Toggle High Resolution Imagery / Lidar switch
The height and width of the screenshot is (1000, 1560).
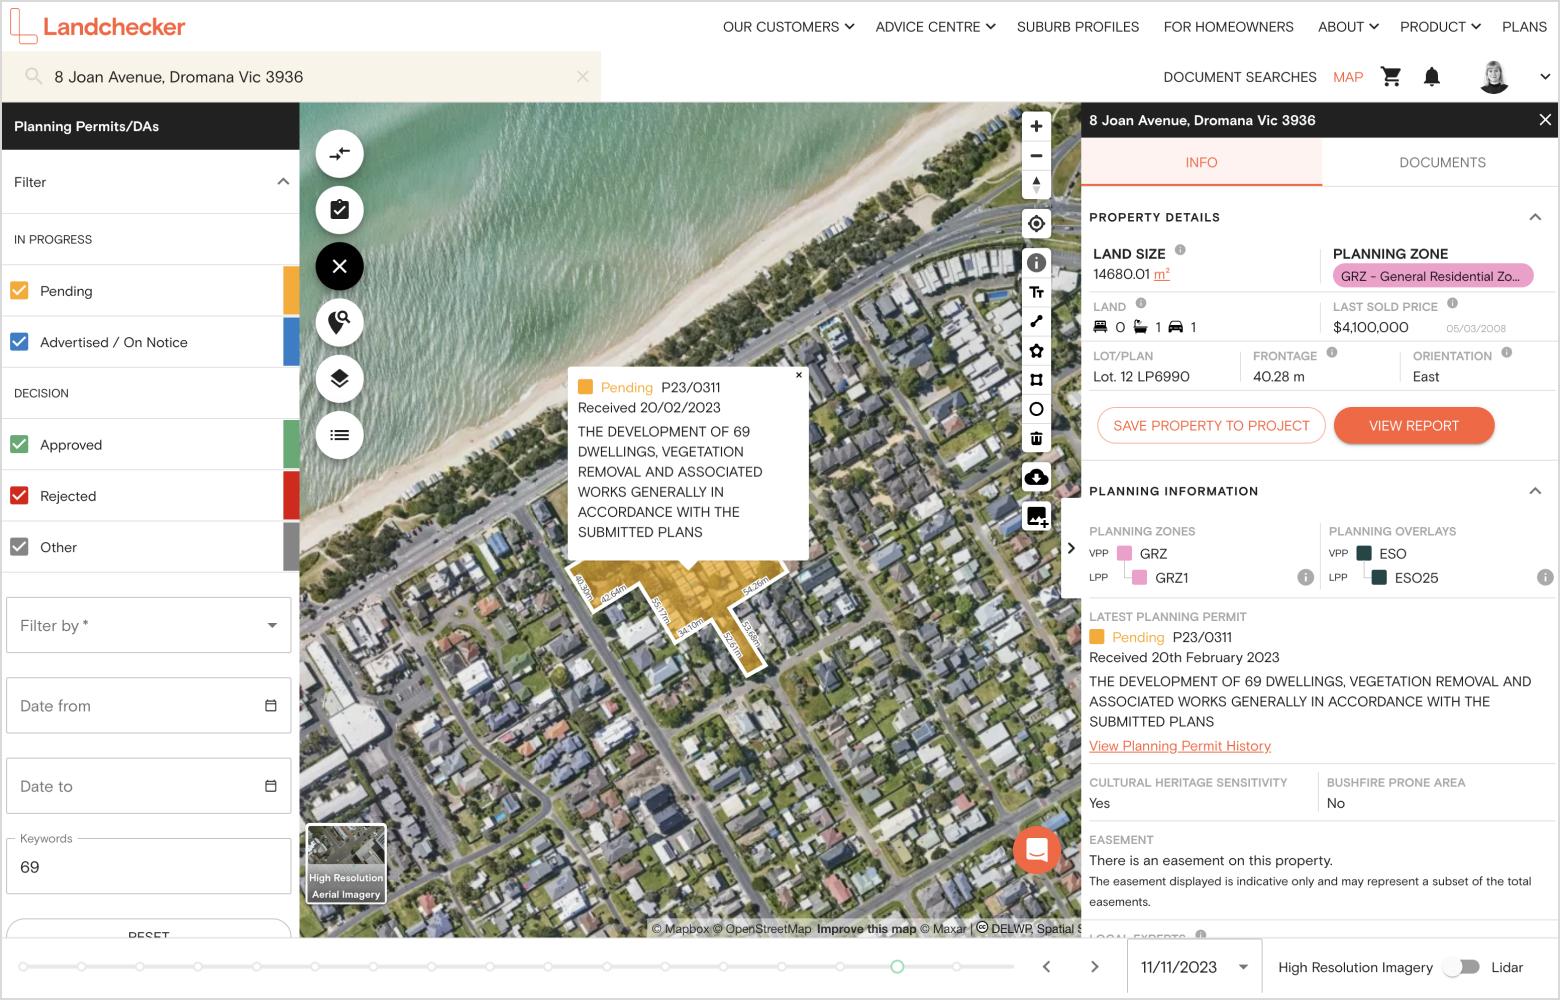pyautogui.click(x=1462, y=967)
